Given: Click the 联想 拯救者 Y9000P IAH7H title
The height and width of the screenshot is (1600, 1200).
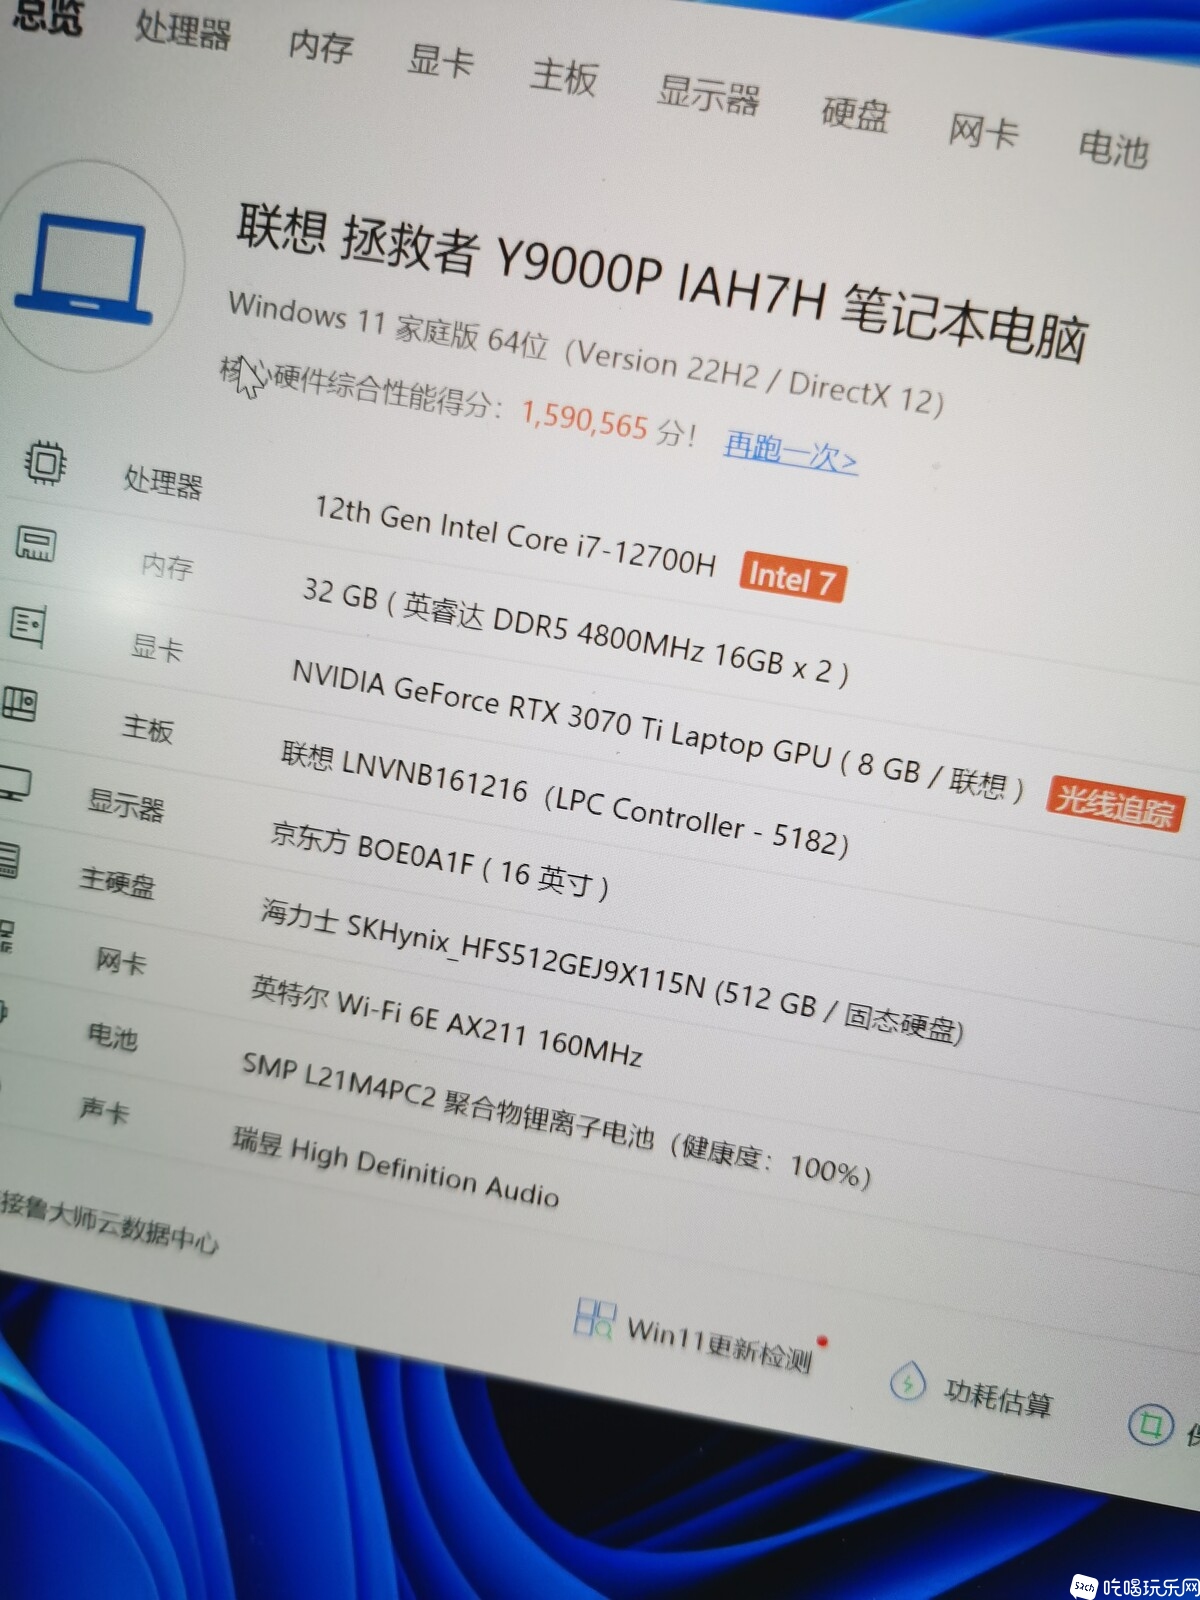Looking at the screenshot, I should point(662,281).
